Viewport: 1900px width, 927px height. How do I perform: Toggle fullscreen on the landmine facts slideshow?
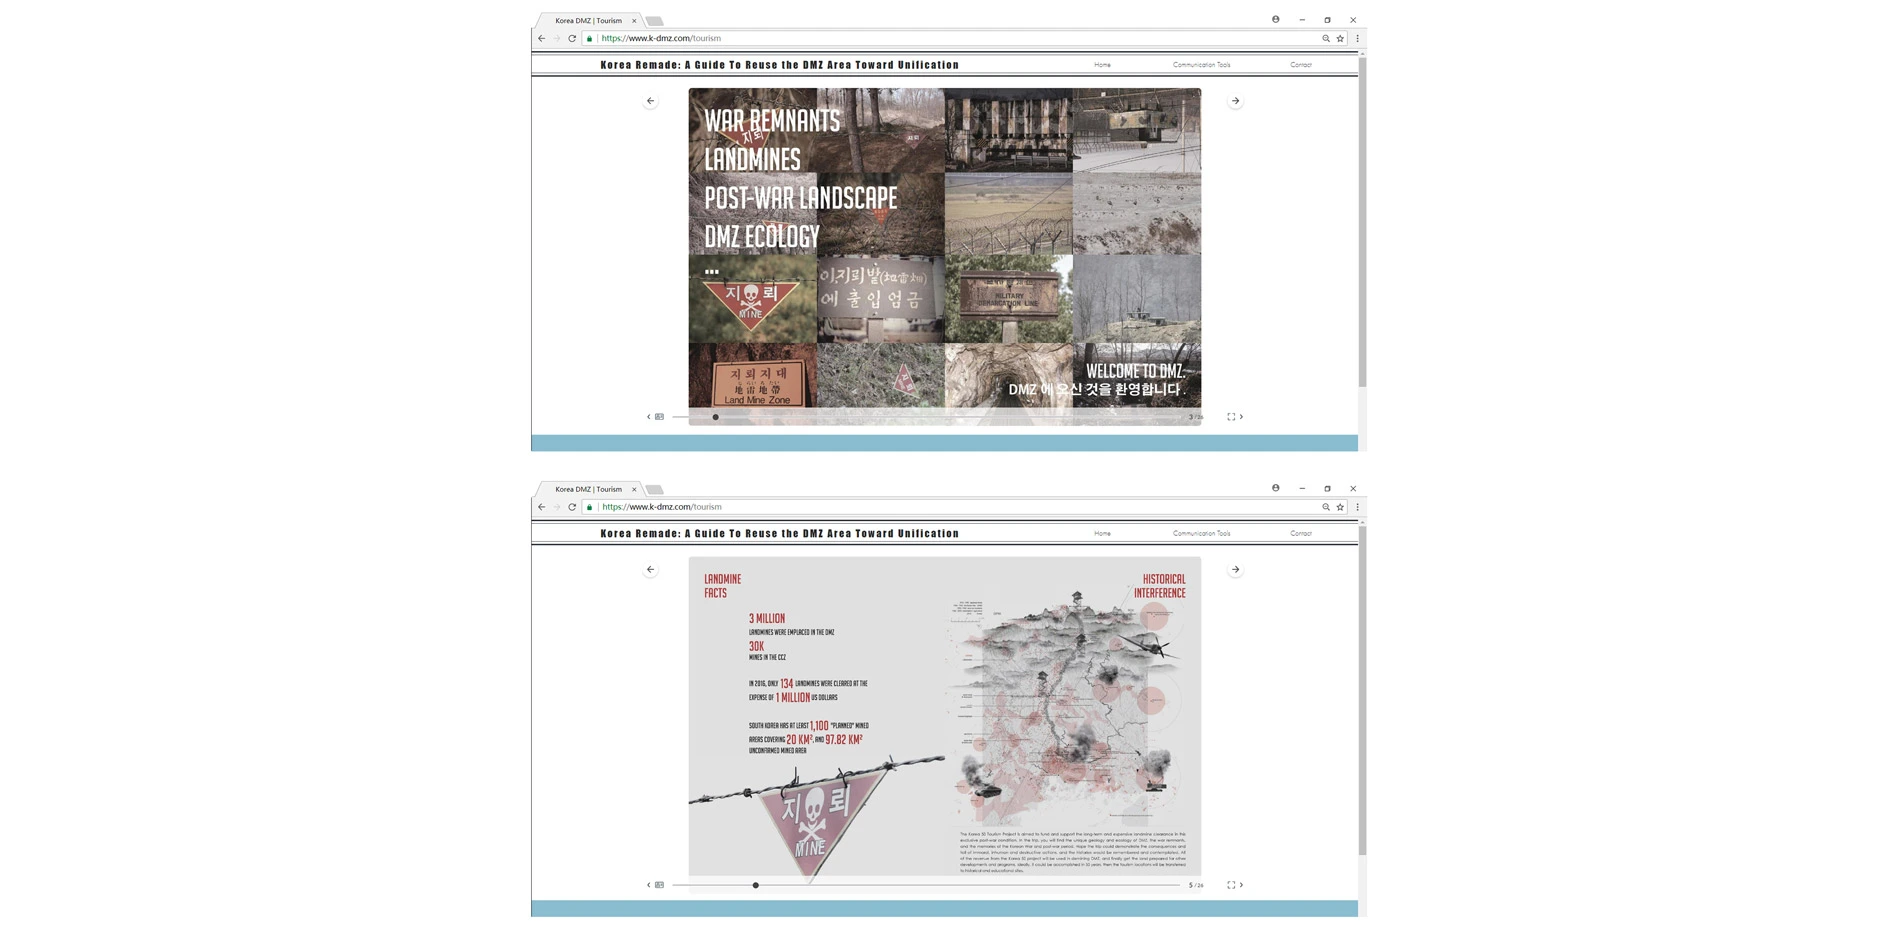coord(1231,885)
